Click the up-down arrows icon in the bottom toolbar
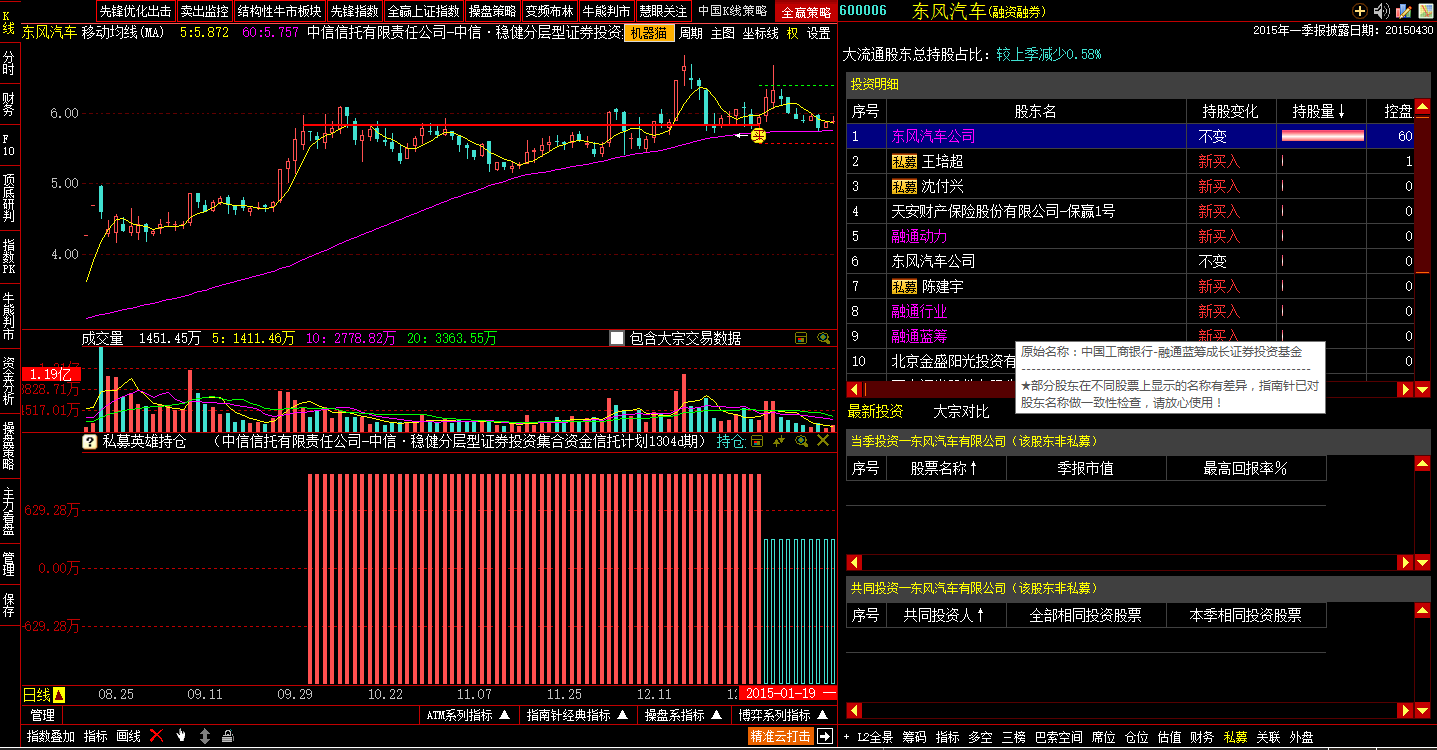The height and width of the screenshot is (750, 1437). 205,736
